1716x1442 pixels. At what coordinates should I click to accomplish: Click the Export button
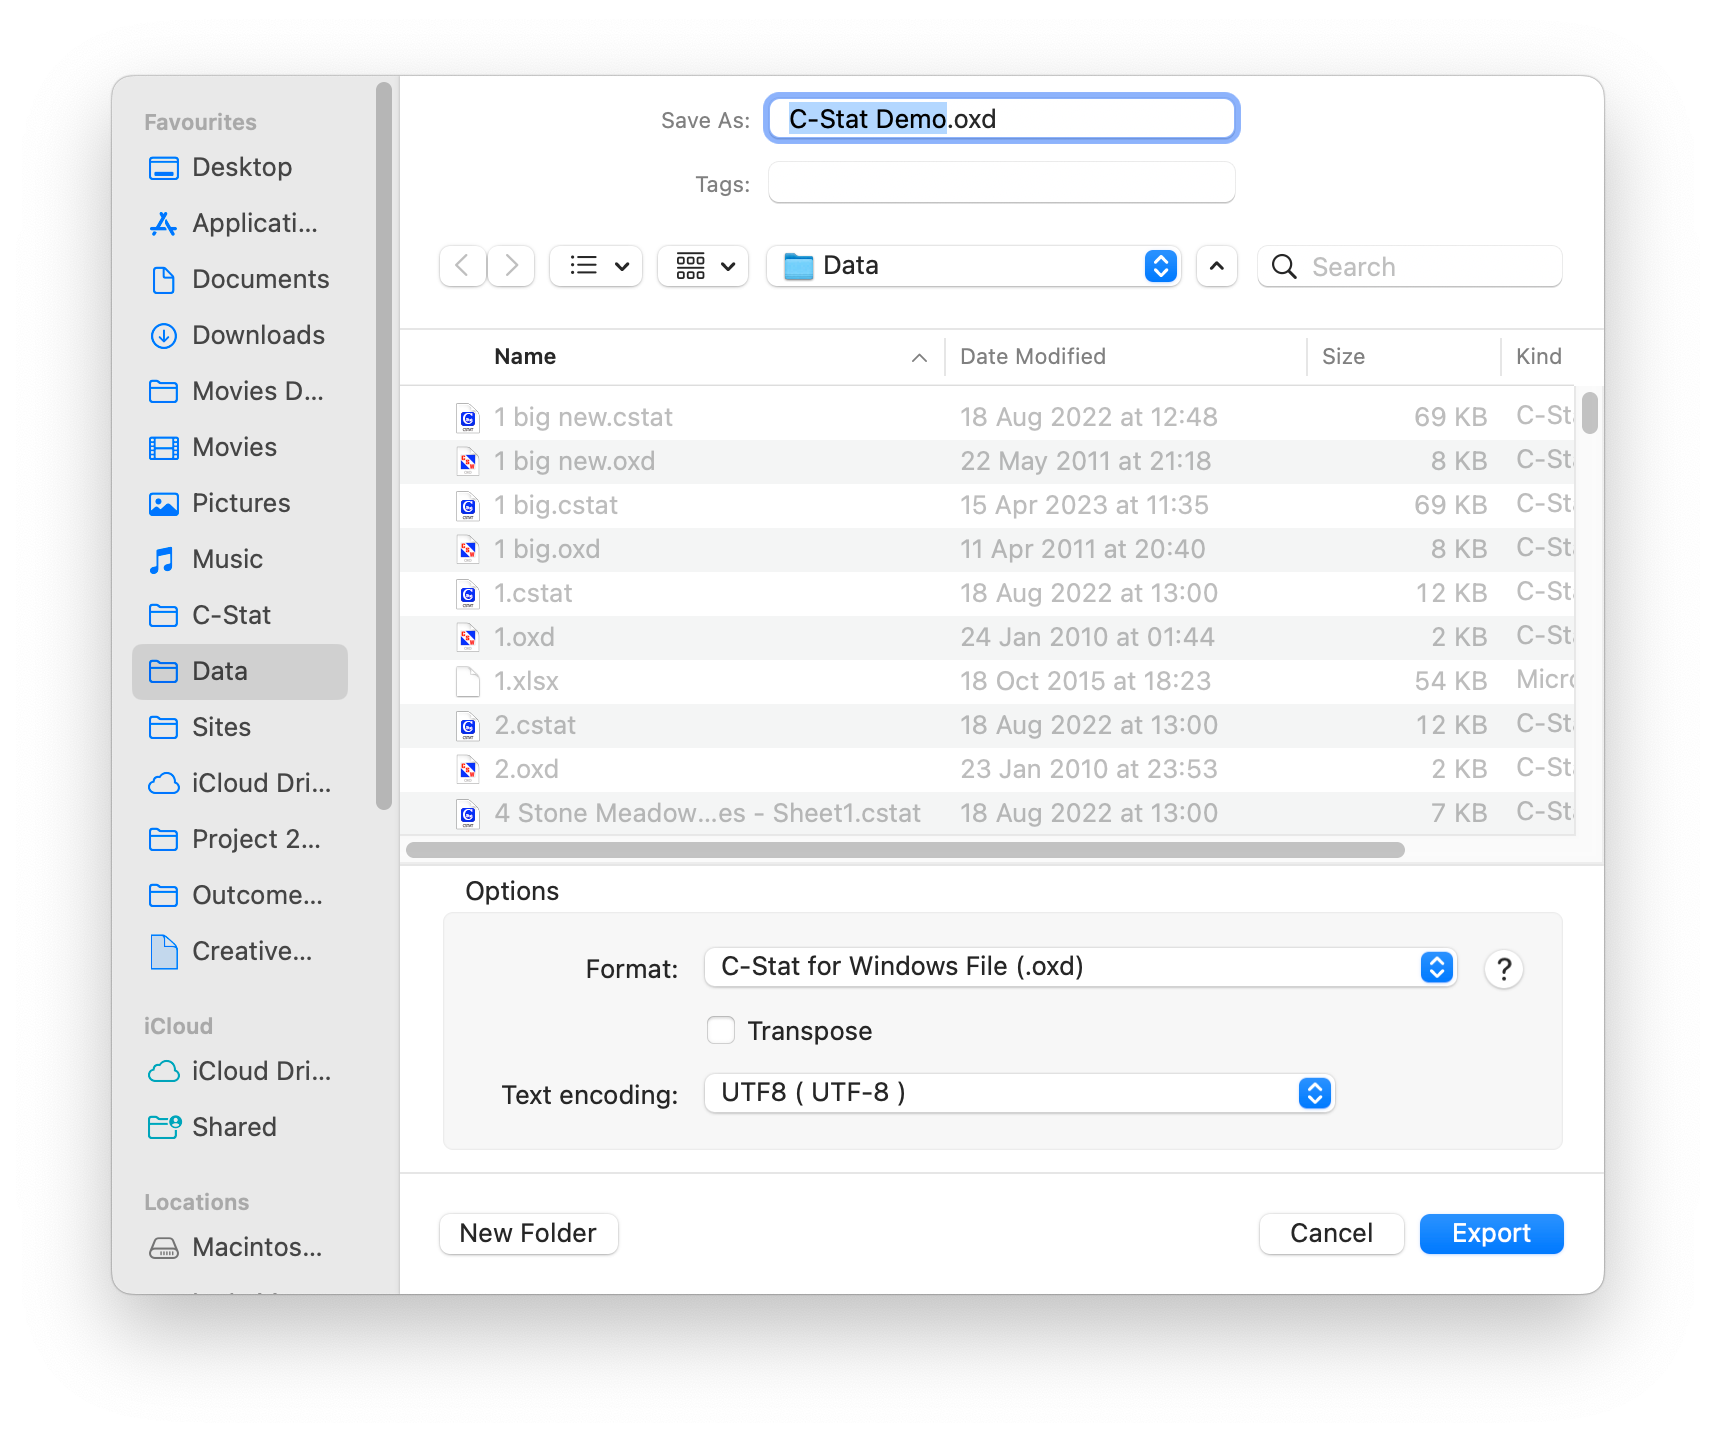click(1490, 1234)
